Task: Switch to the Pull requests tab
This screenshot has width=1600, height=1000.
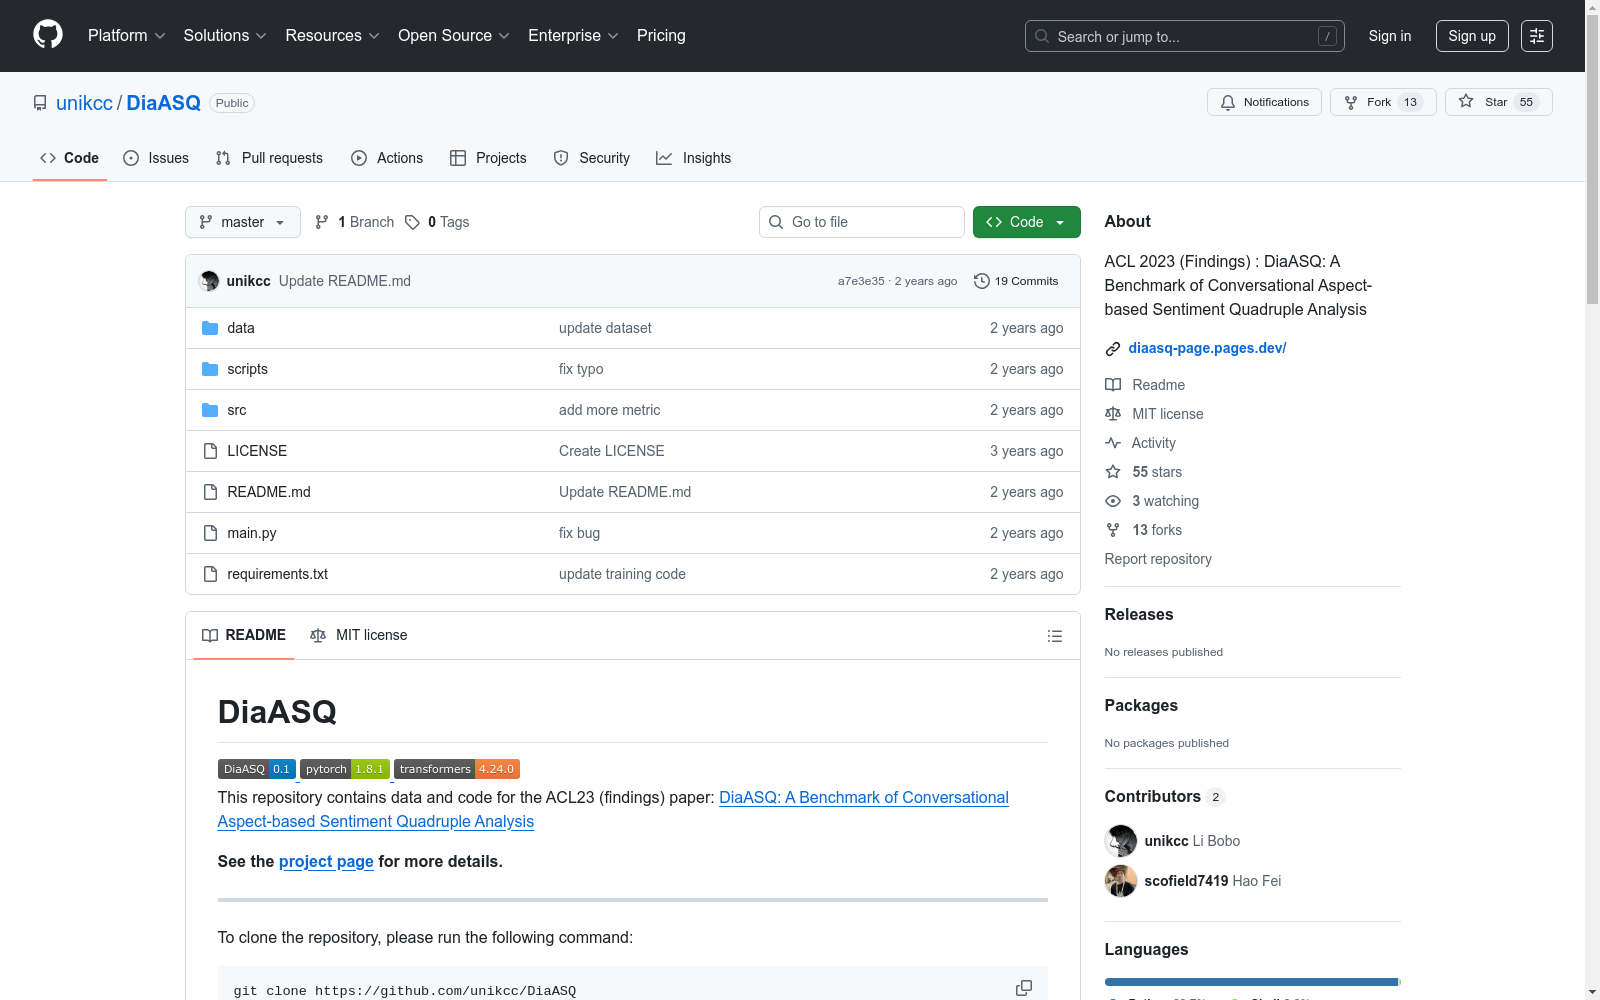Action: click(x=269, y=158)
